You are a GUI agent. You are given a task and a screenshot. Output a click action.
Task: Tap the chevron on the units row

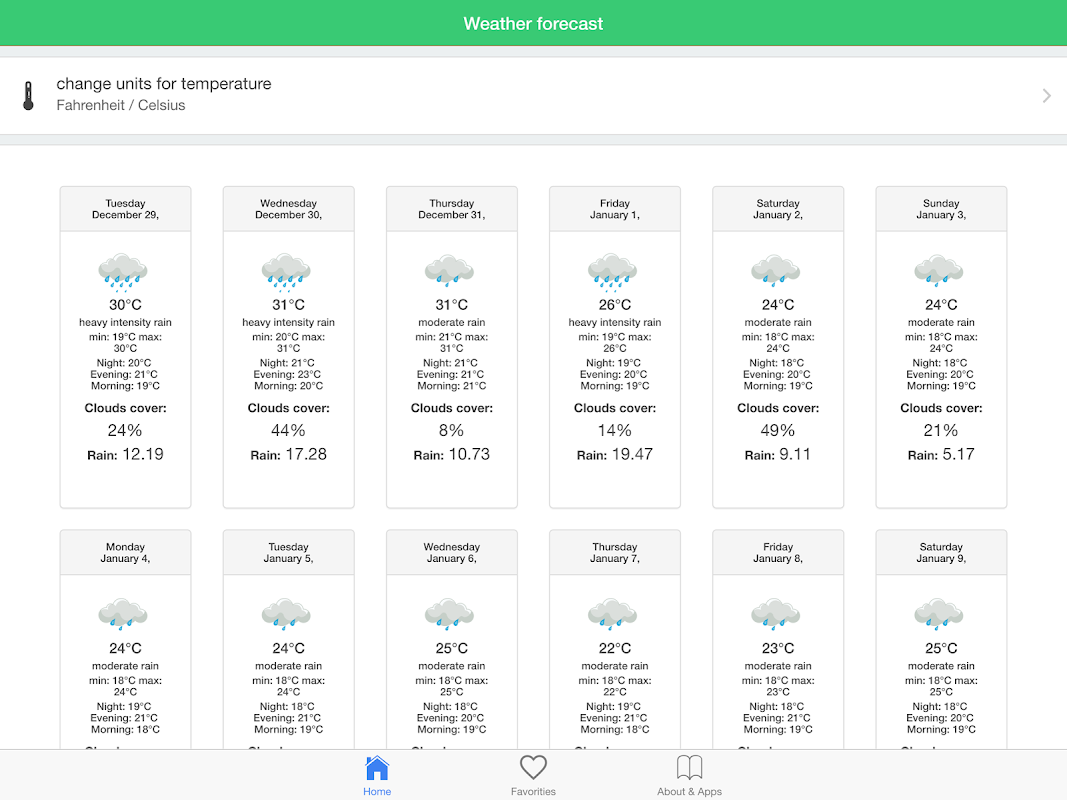[1047, 96]
